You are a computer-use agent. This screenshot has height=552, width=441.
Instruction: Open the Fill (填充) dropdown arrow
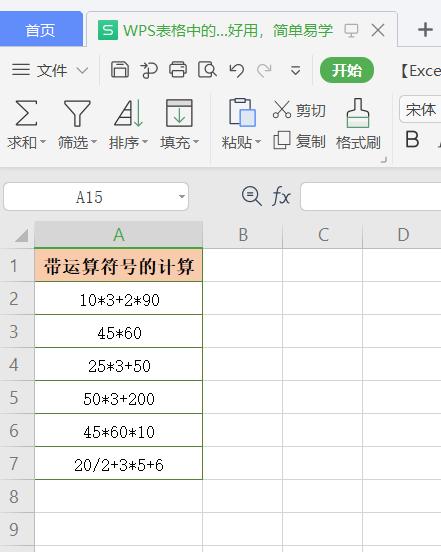pos(196,142)
